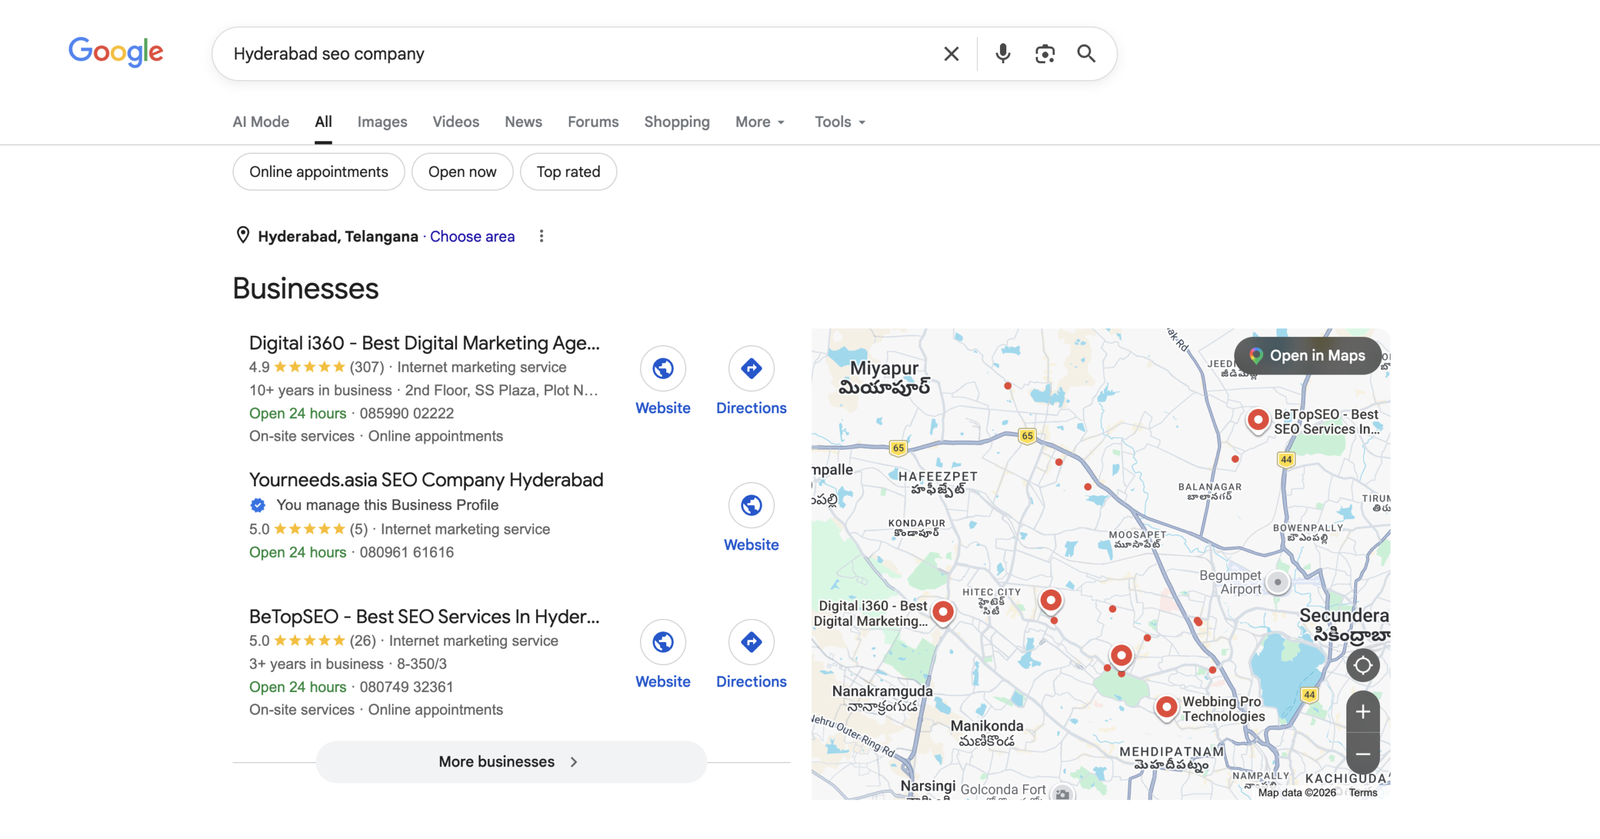This screenshot has width=1600, height=839.
Task: Click the Terms link on map
Action: pyautogui.click(x=1363, y=793)
